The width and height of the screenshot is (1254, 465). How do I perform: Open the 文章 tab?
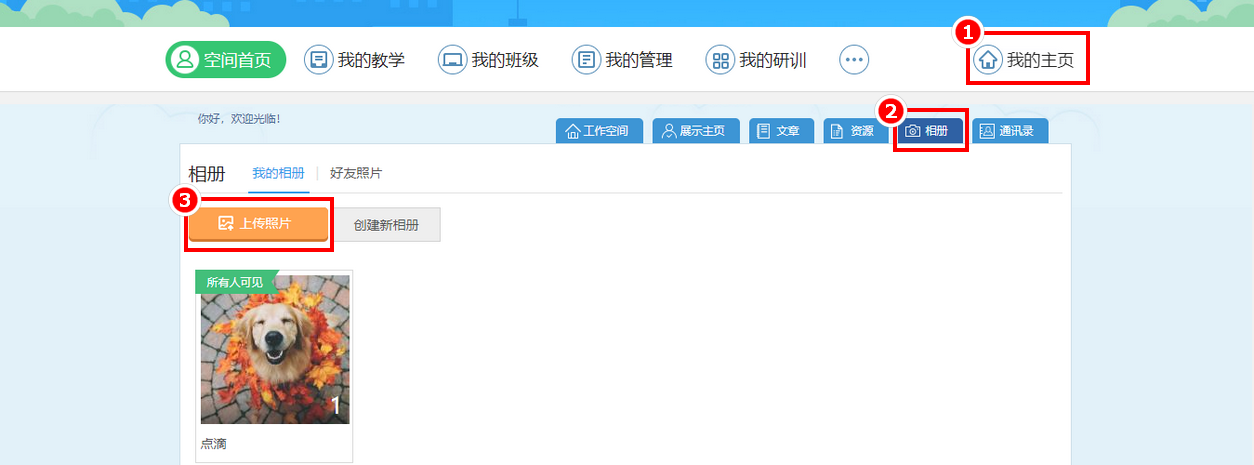[780, 131]
